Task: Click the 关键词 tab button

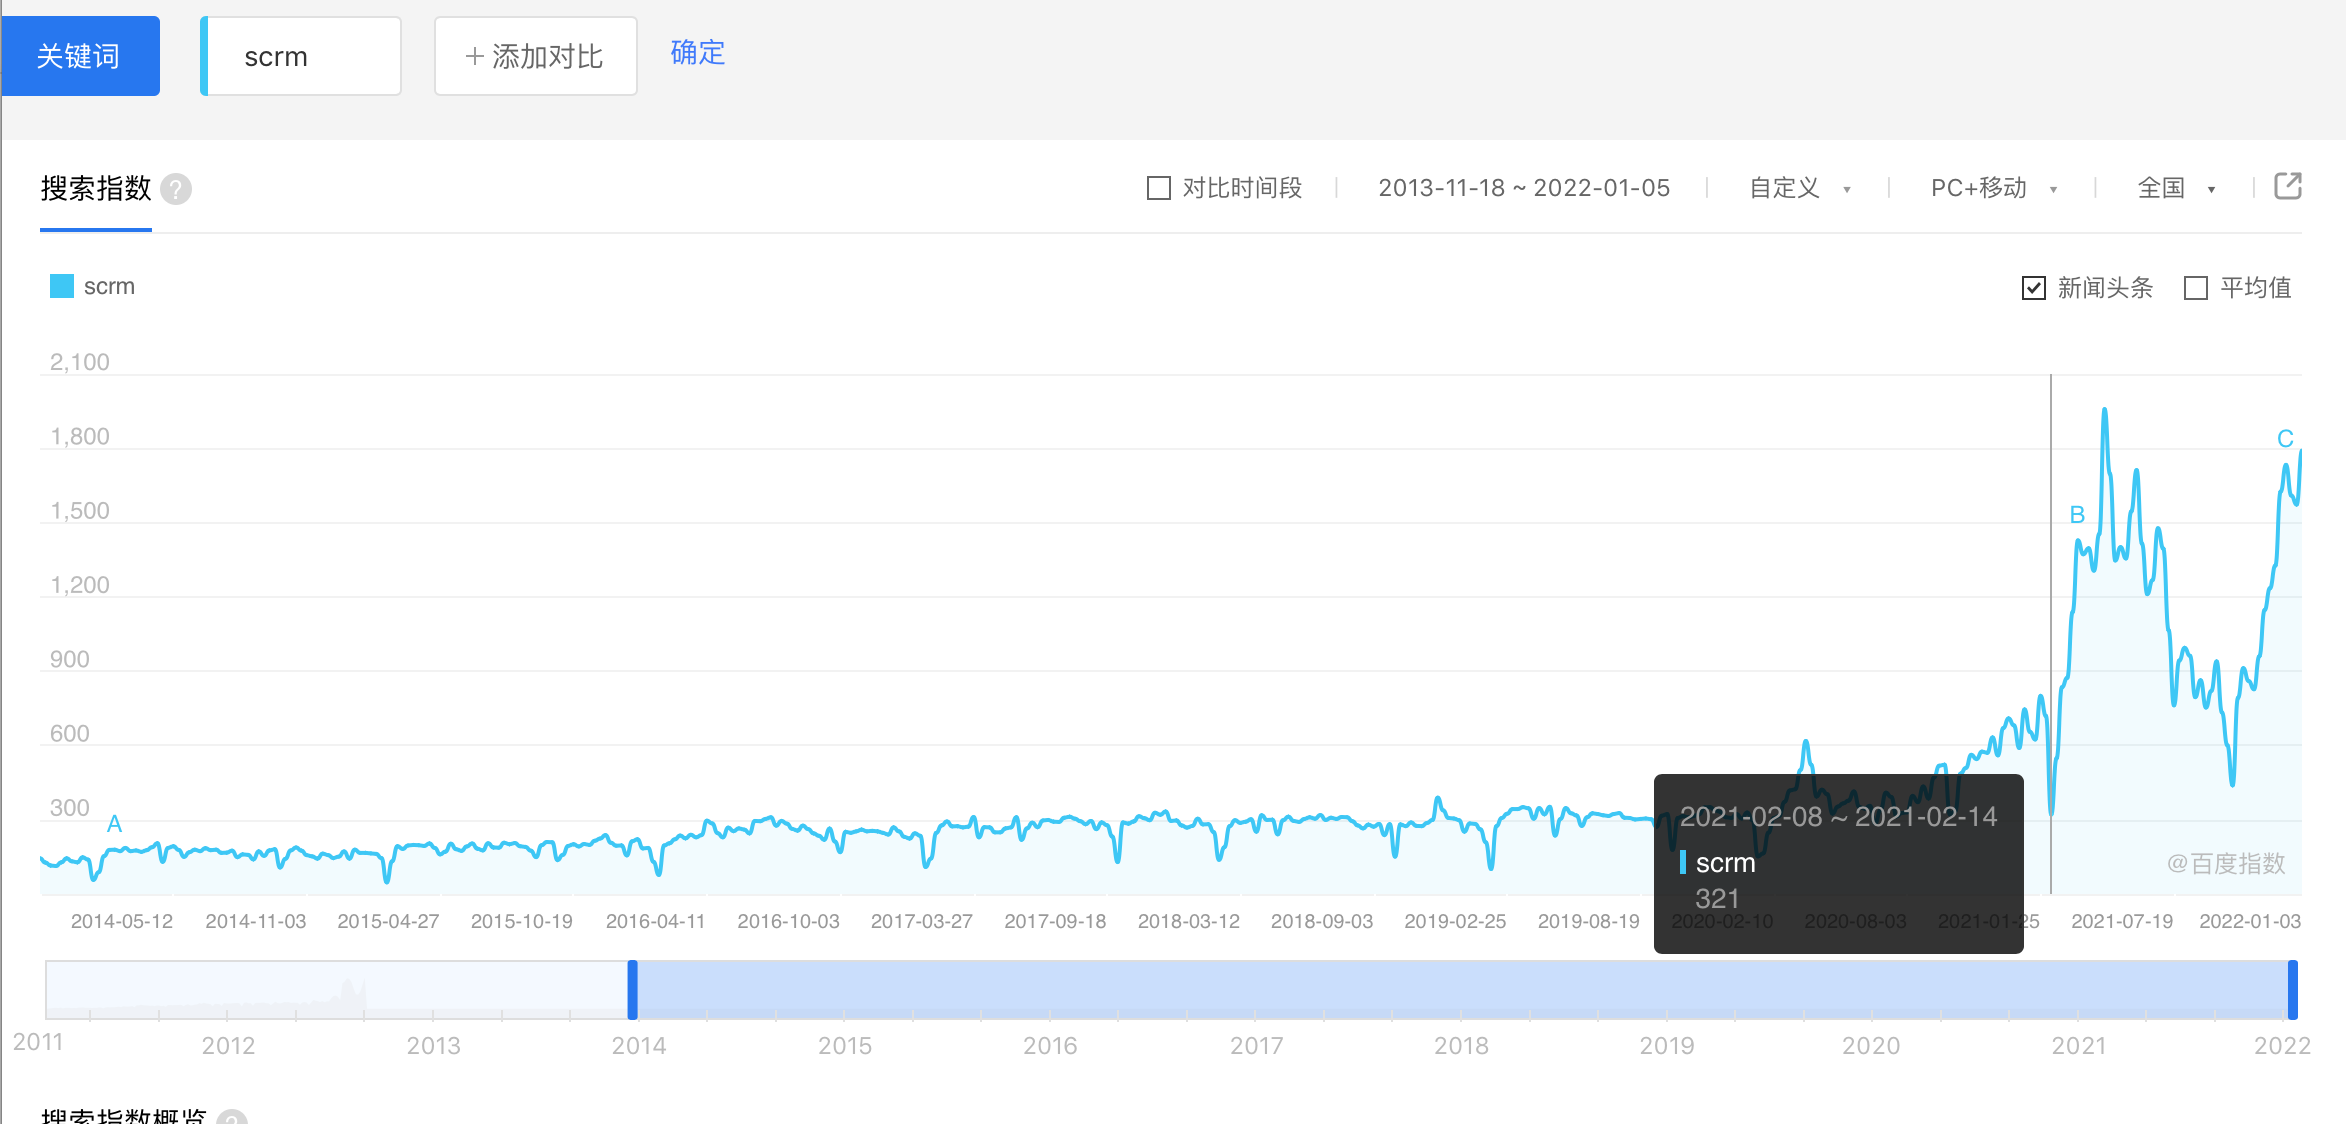Action: (80, 57)
